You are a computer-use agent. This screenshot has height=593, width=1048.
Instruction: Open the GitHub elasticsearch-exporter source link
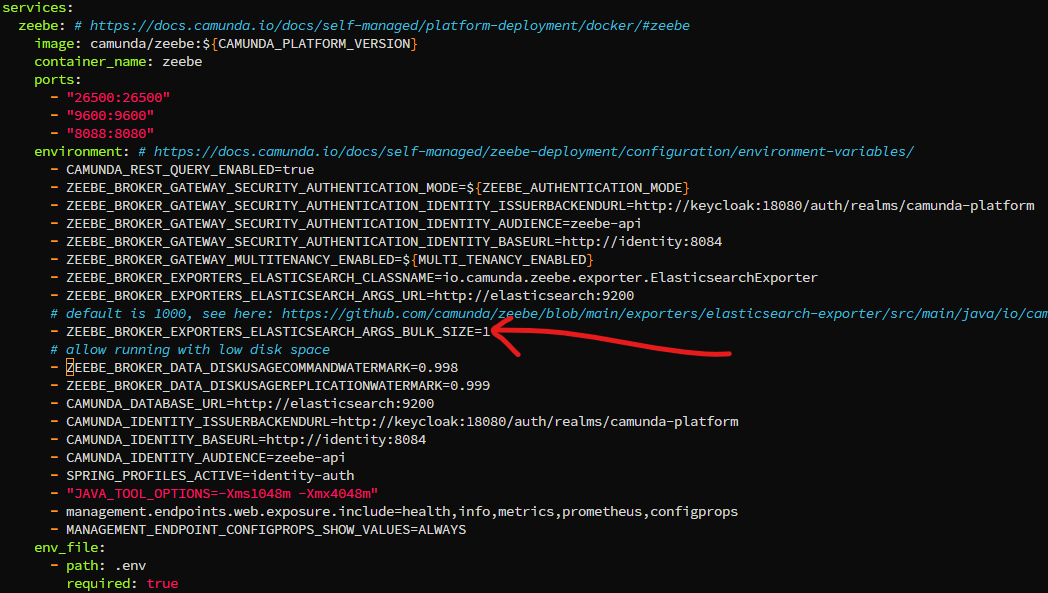click(664, 314)
